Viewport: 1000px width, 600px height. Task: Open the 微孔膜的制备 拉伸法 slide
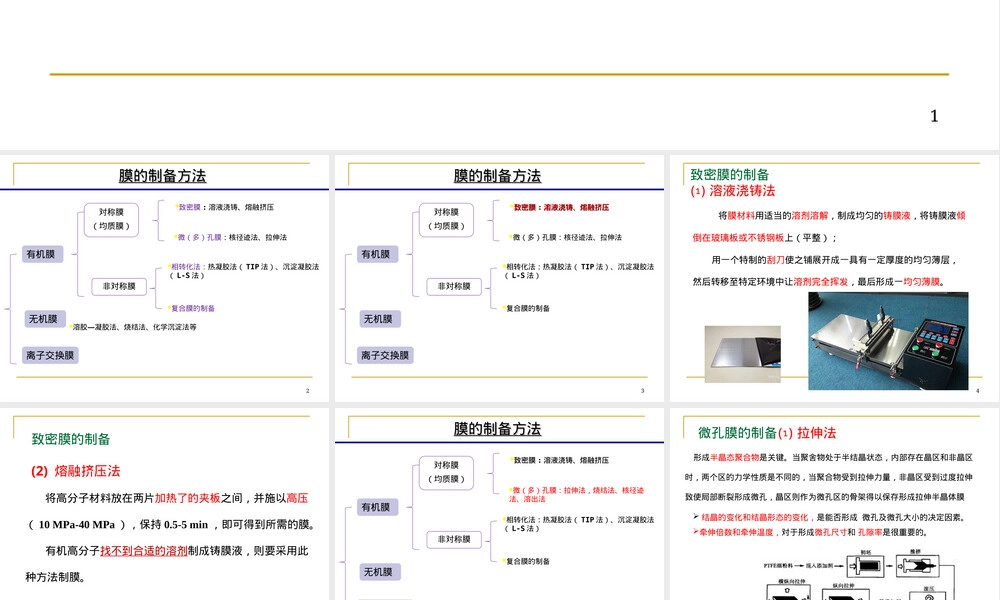pos(834,504)
